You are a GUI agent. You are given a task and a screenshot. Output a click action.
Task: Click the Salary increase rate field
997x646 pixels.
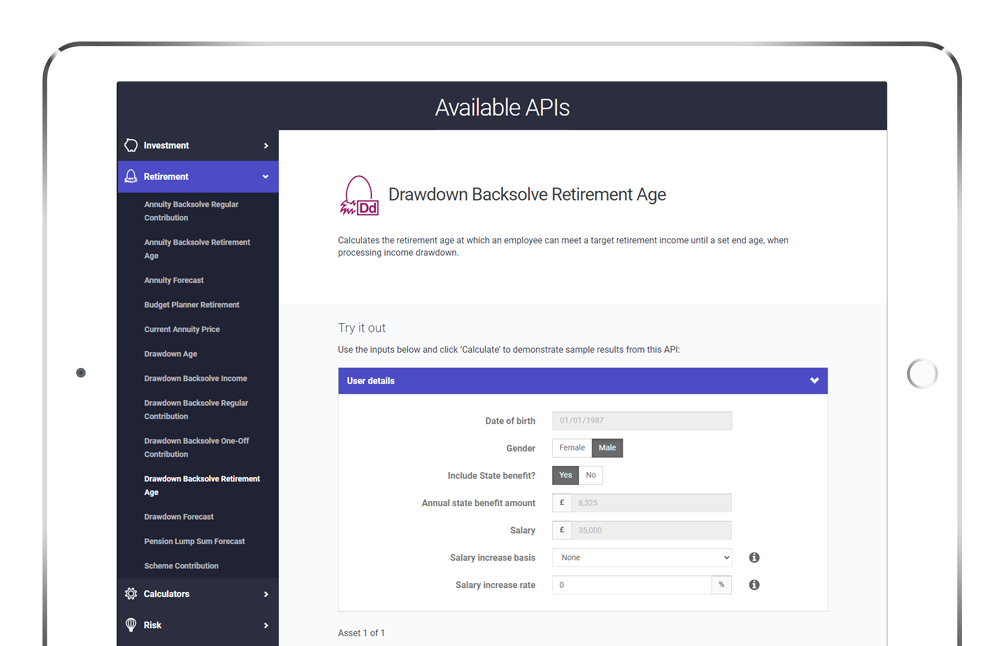(631, 585)
